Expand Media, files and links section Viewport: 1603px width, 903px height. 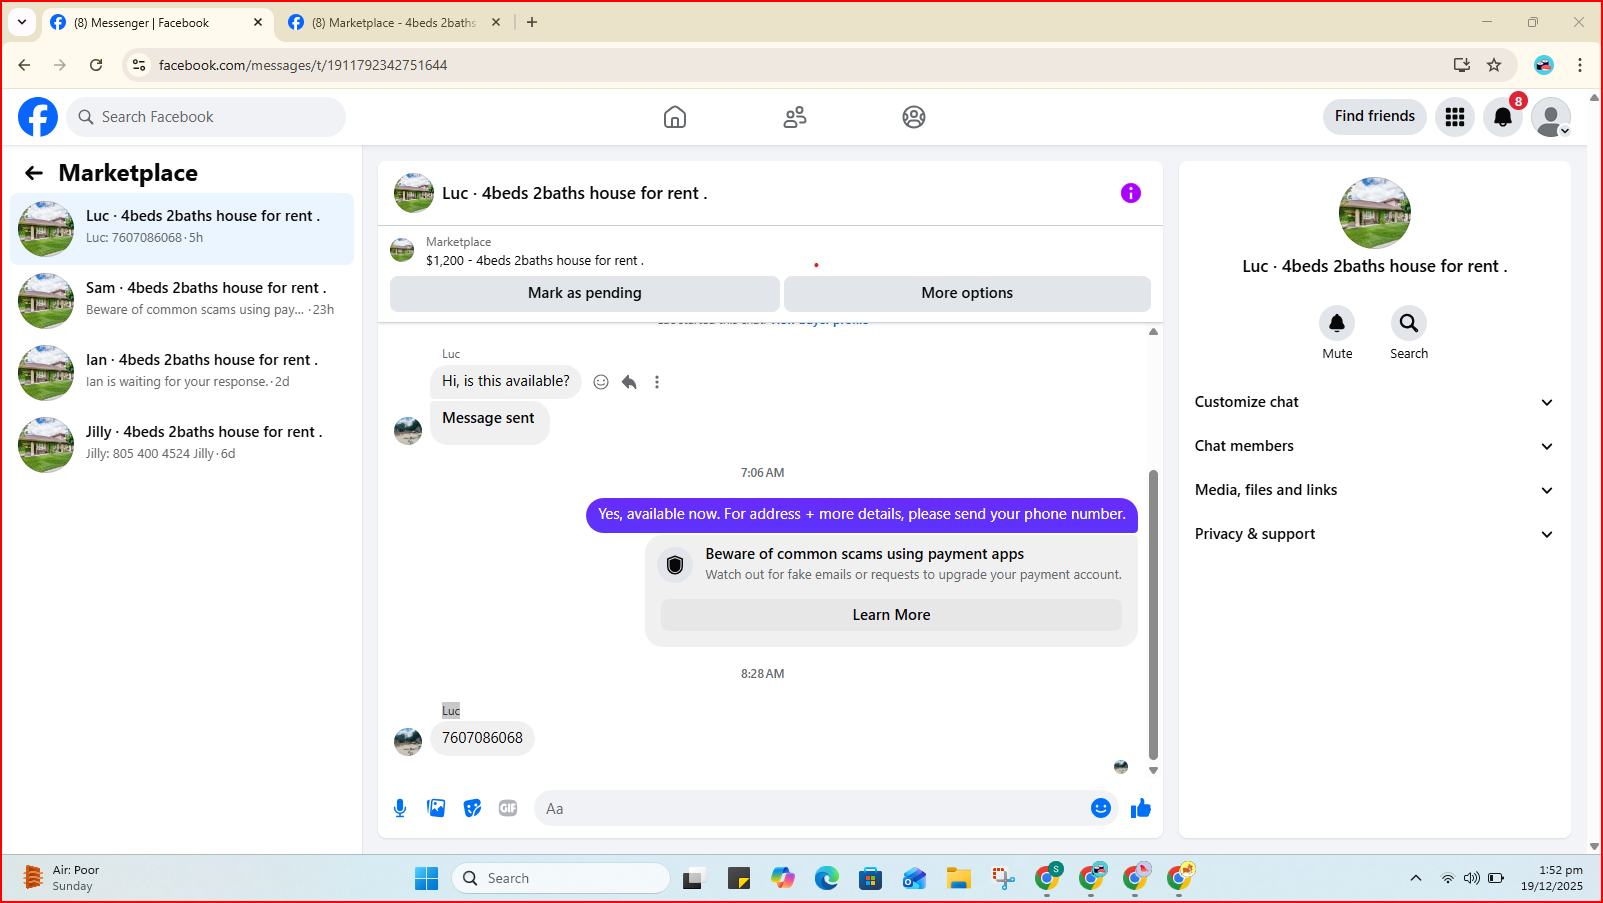coord(1374,490)
